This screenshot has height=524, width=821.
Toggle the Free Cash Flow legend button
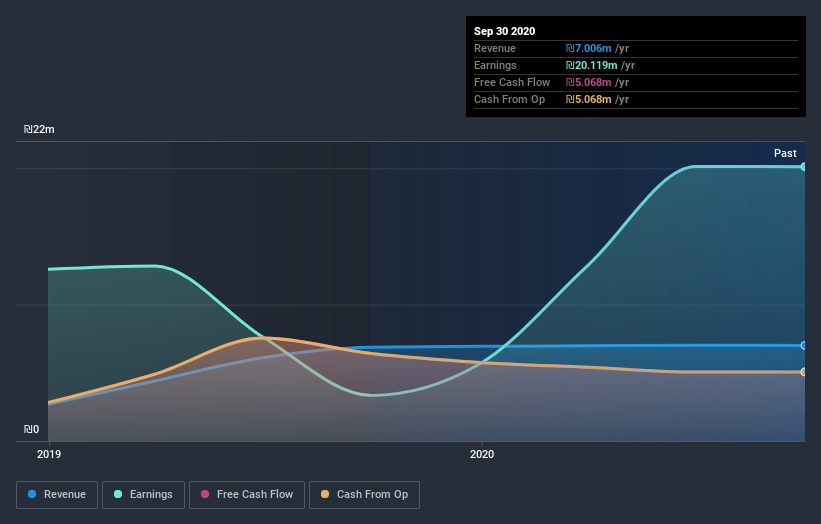[247, 495]
